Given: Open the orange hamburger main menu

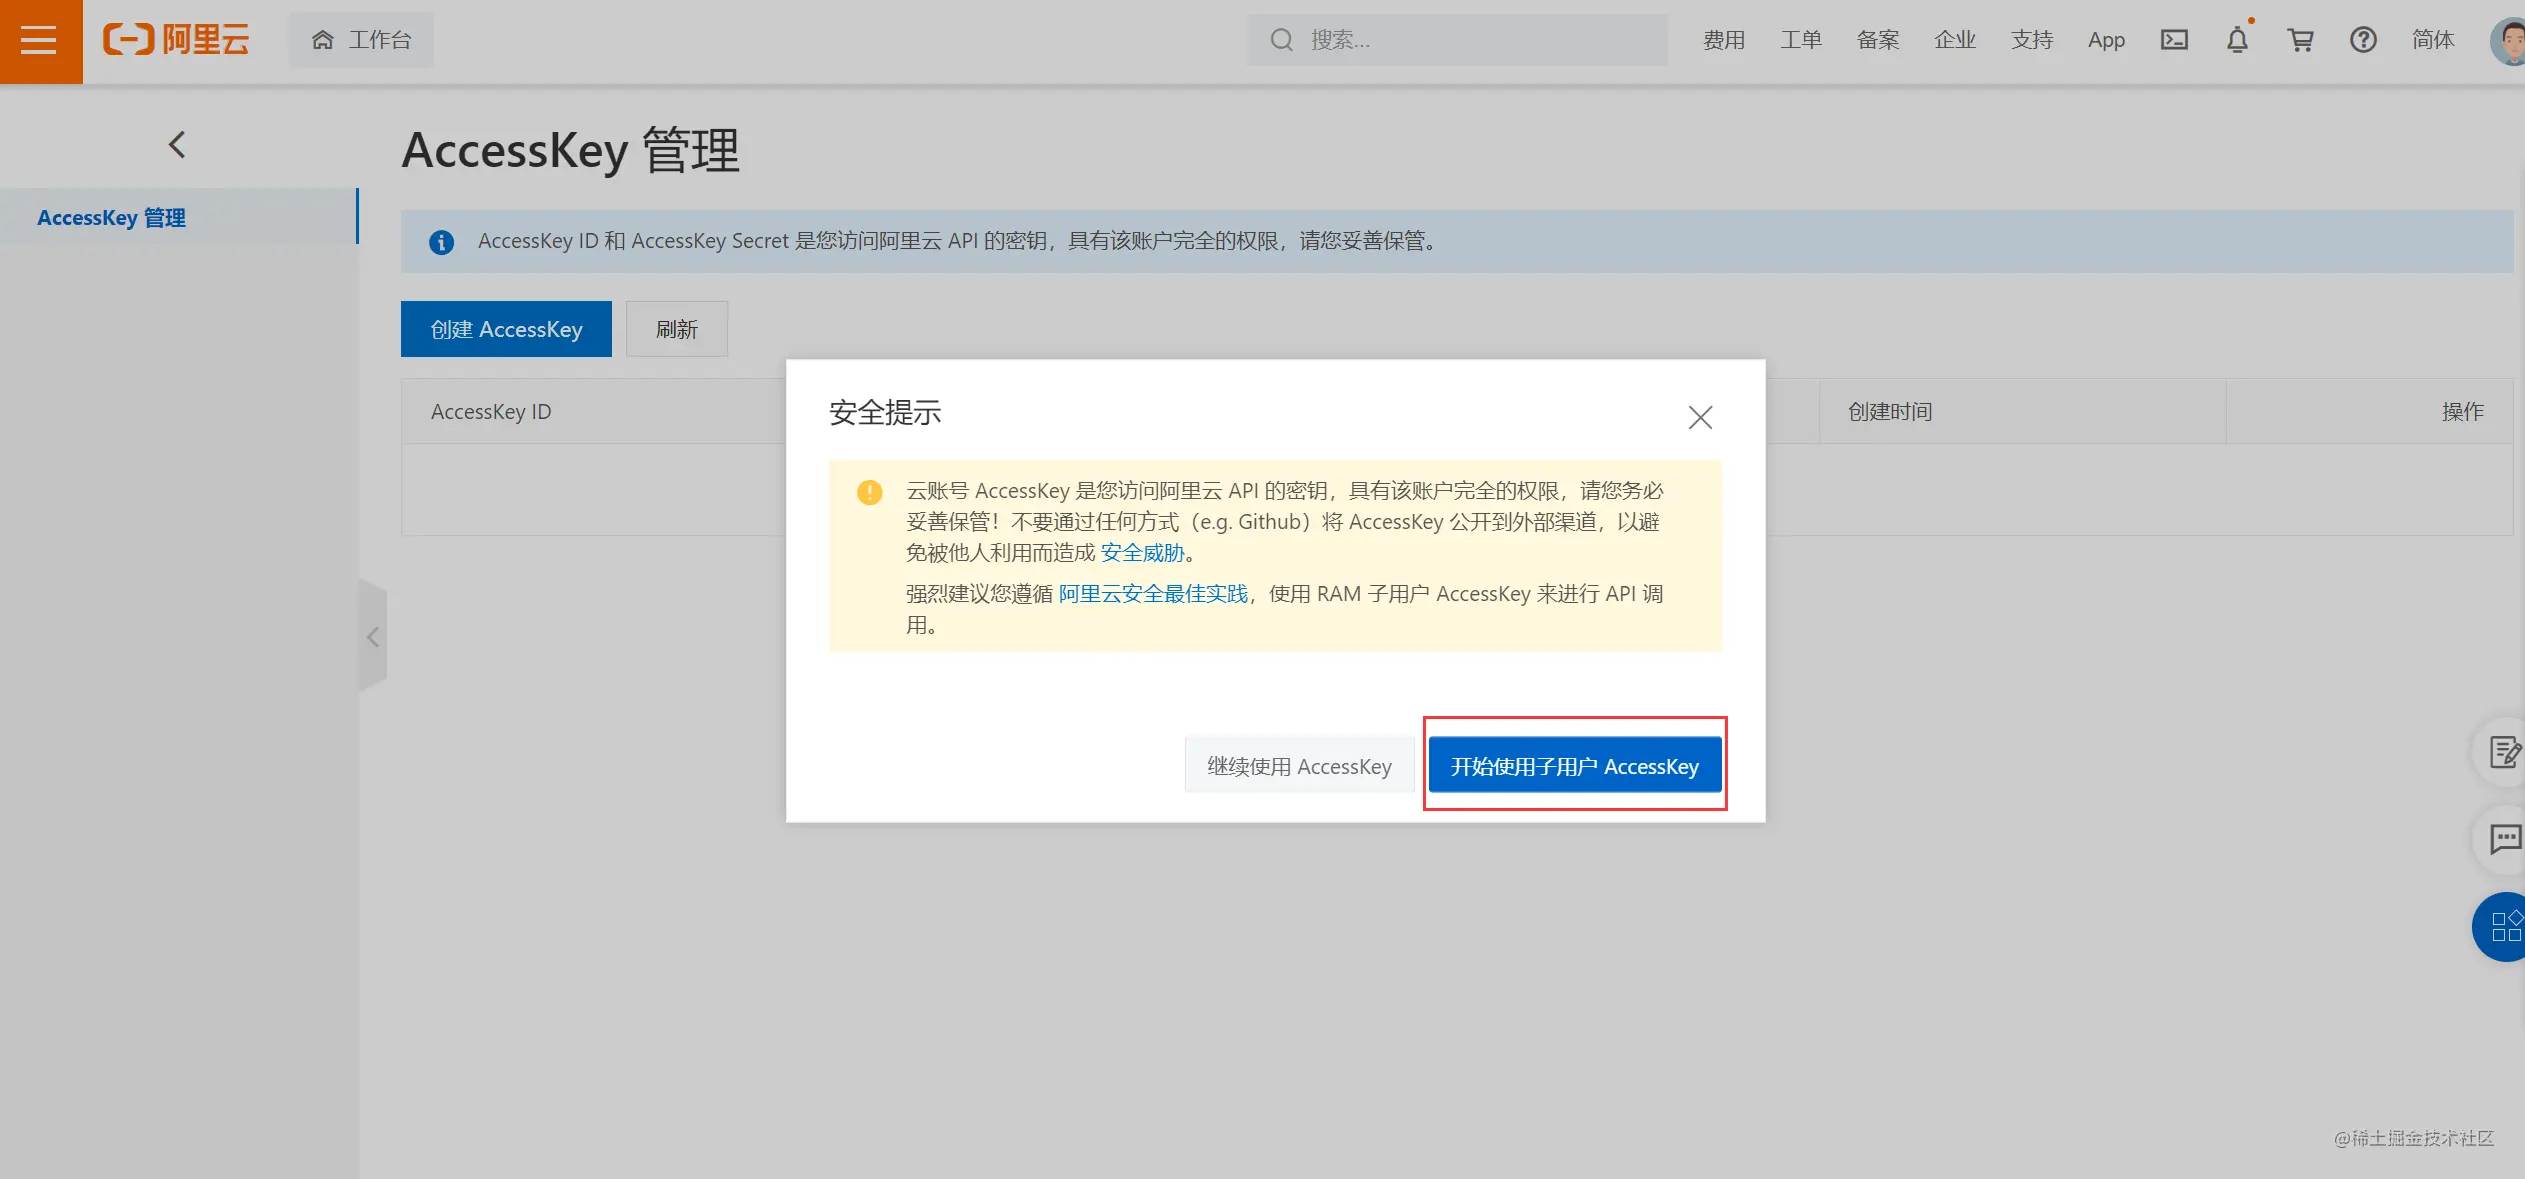Looking at the screenshot, I should [40, 41].
